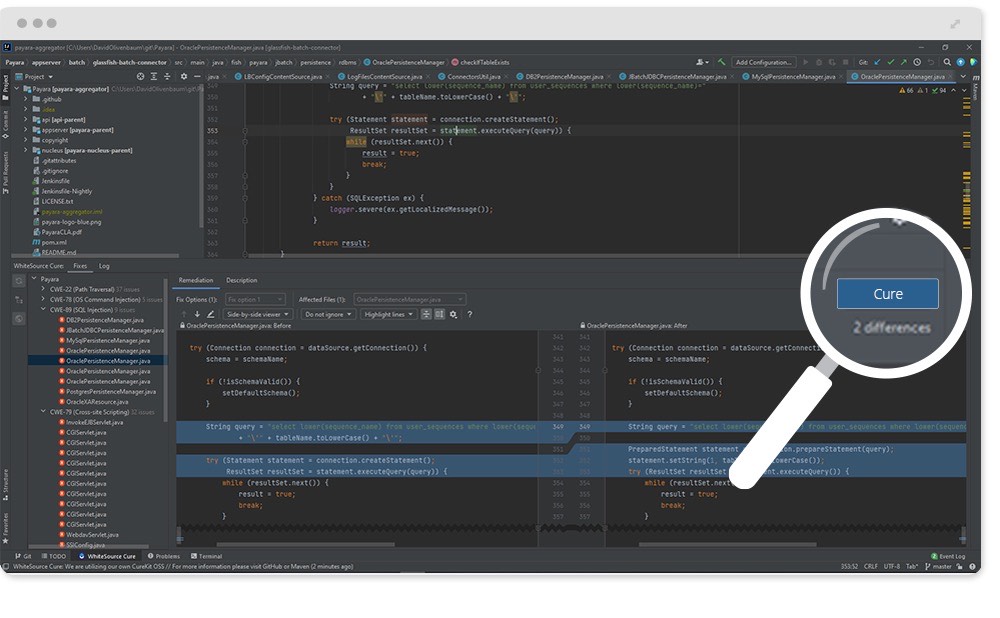
Task: Open the Favorites side panel star
Action: pos(6,529)
